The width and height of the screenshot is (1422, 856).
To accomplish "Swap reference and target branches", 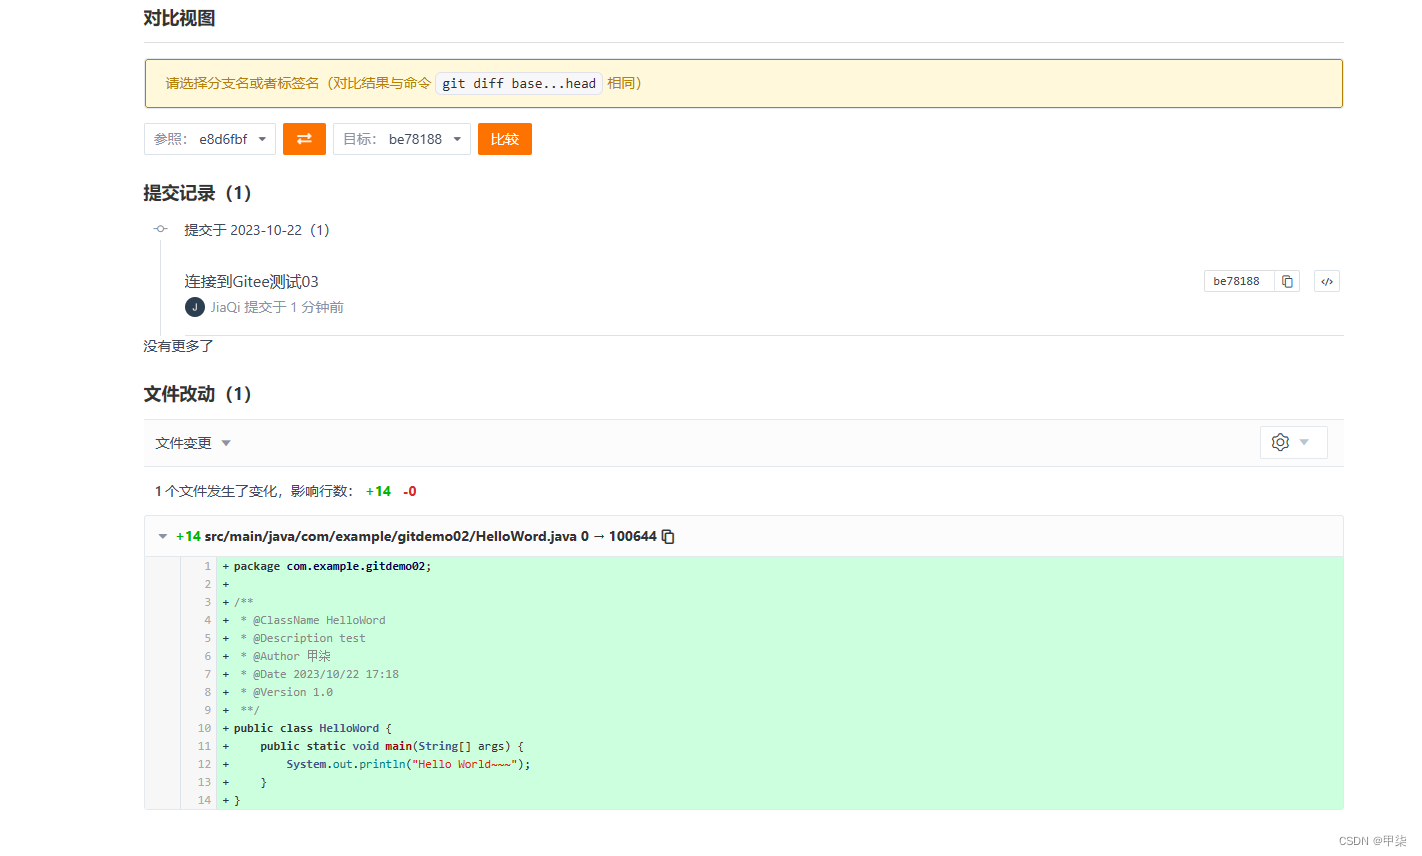I will 304,139.
